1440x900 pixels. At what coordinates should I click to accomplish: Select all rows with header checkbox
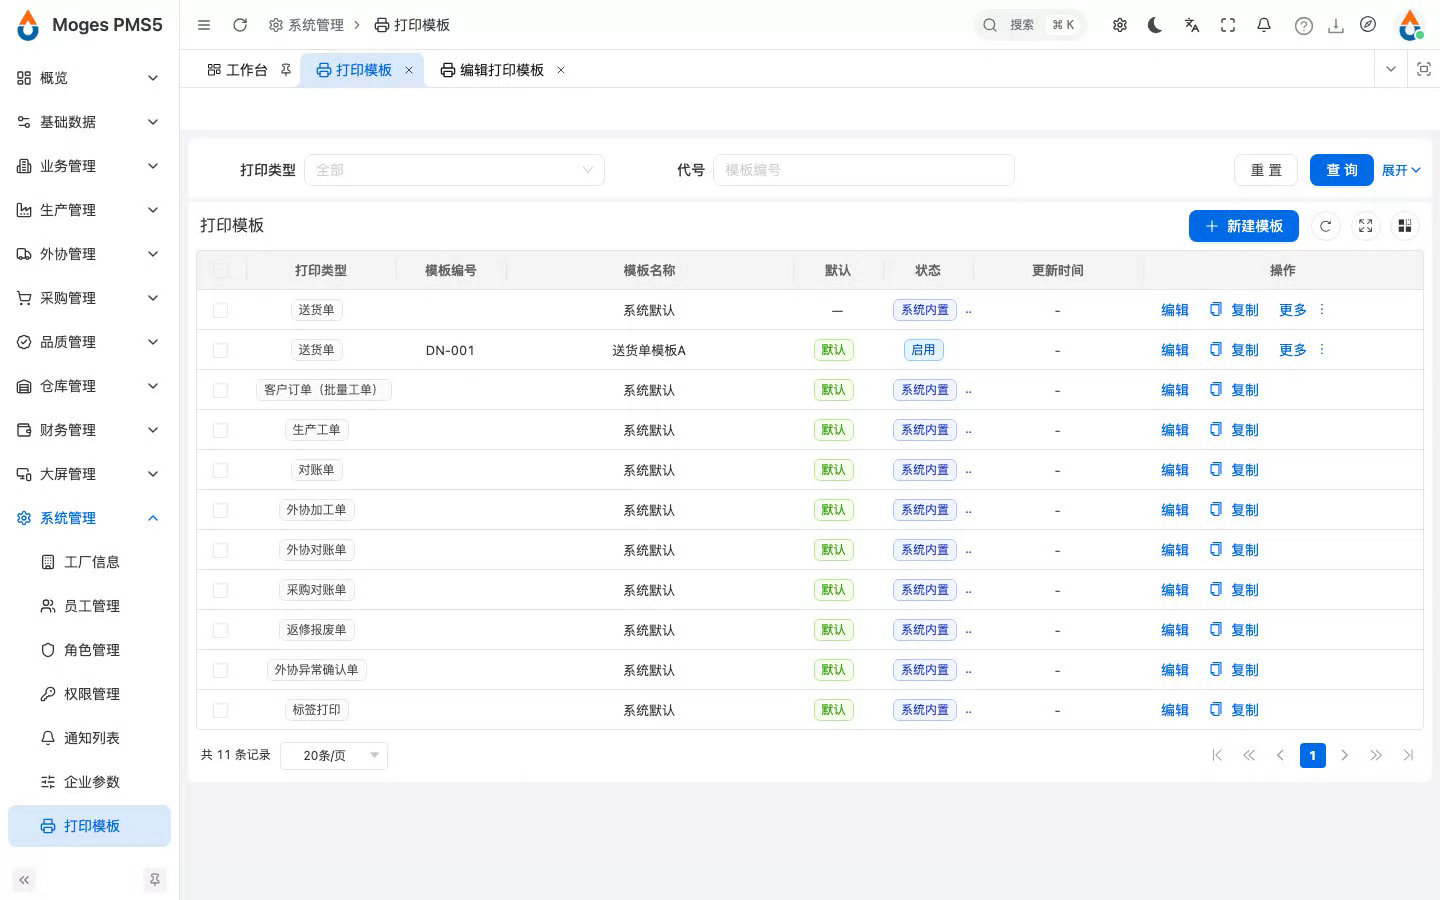(x=221, y=270)
